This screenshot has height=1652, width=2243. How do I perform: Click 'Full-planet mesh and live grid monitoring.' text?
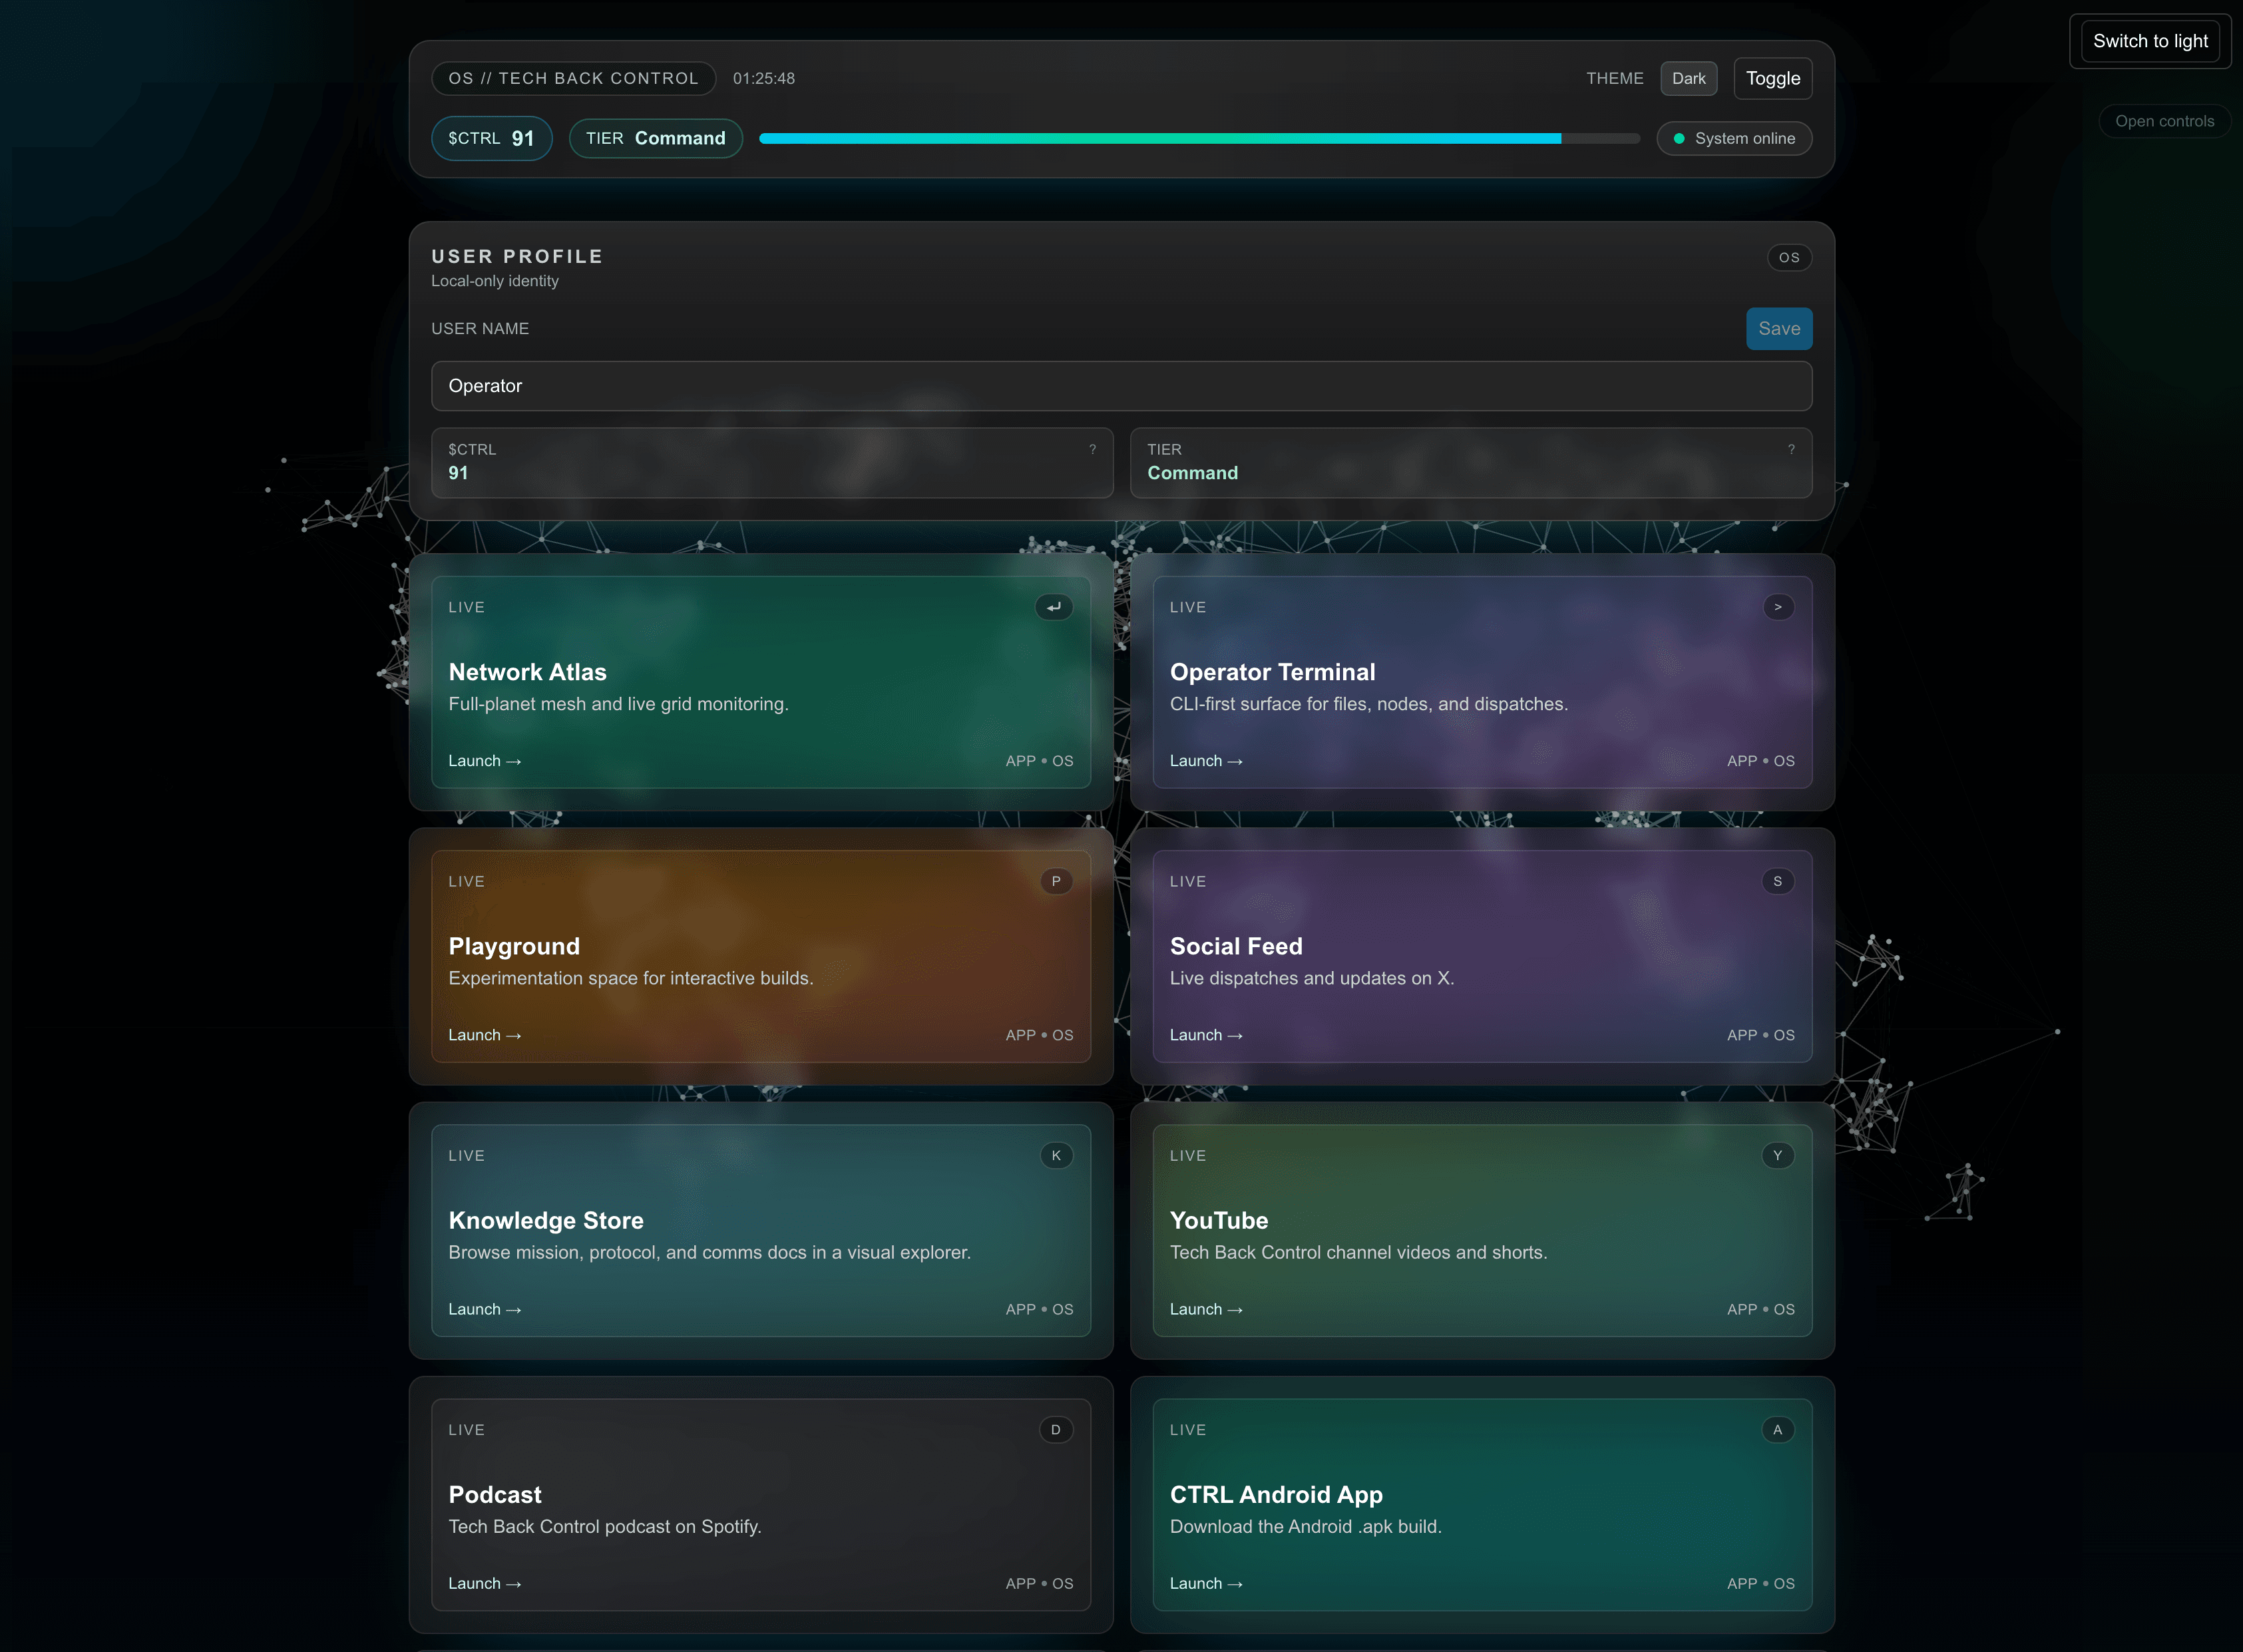[x=618, y=704]
